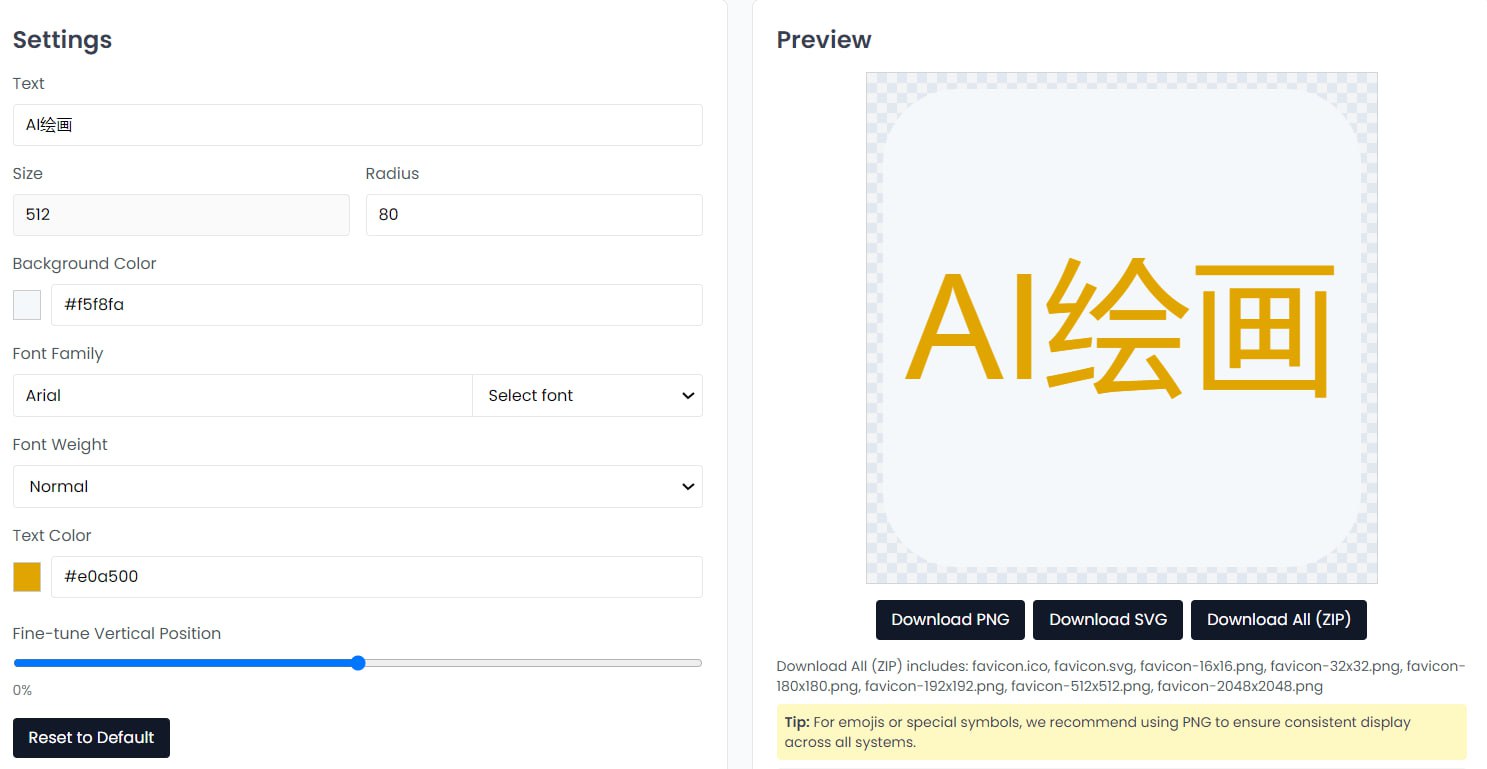Click the Background Color label
The height and width of the screenshot is (769, 1487).
pos(85,264)
